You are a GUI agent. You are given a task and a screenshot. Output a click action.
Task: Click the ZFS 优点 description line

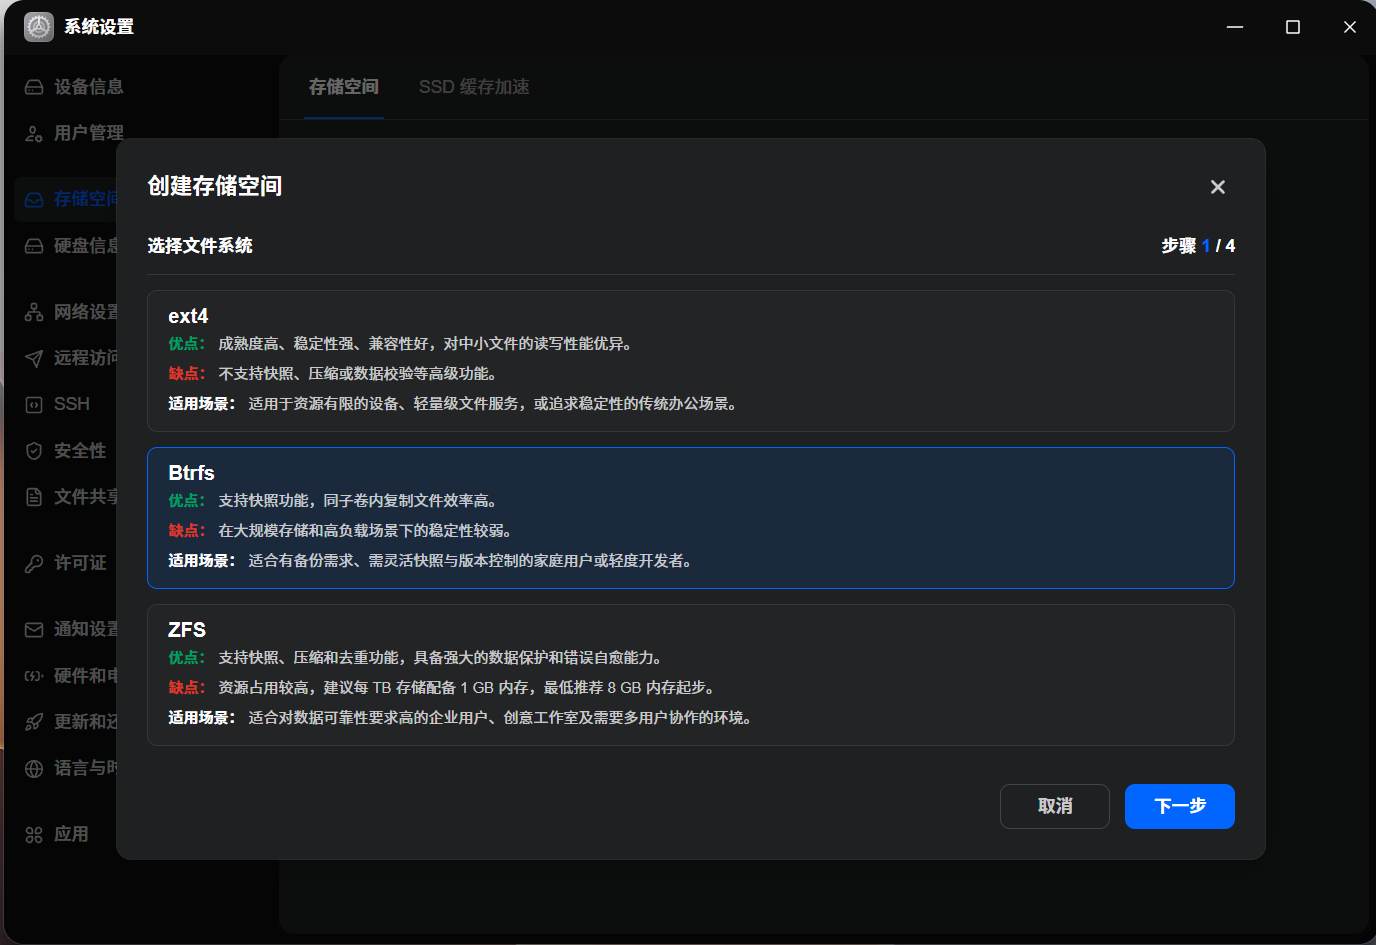(x=416, y=658)
